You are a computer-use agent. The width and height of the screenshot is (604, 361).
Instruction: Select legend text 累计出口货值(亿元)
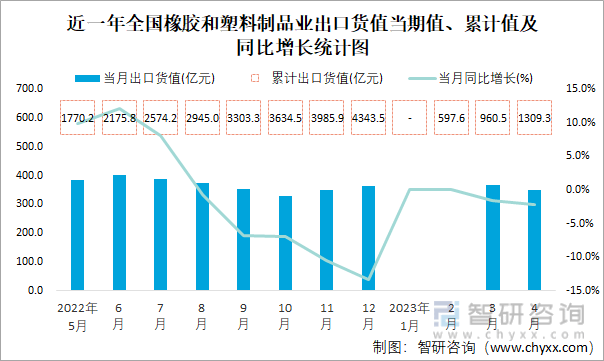pyautogui.click(x=327, y=78)
